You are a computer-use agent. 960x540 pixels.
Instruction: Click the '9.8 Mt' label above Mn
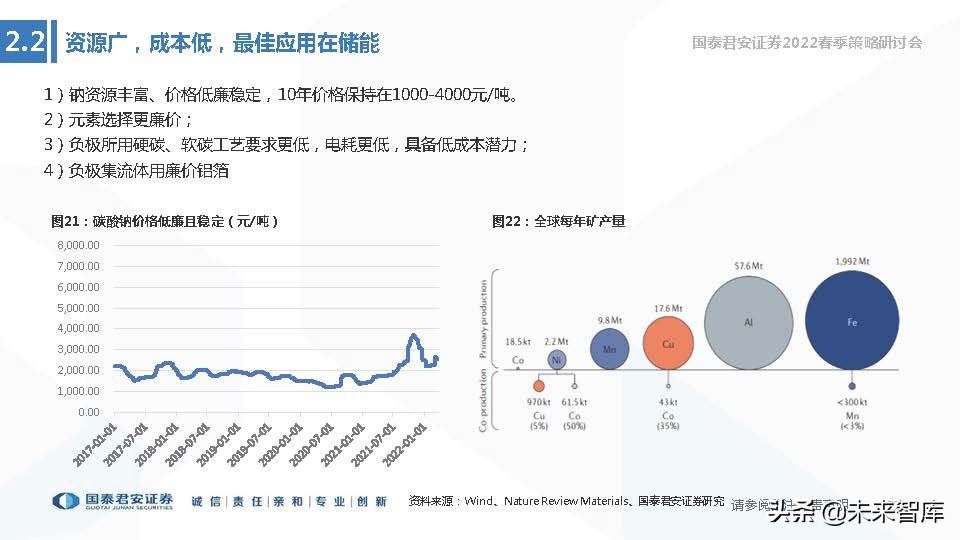(x=610, y=320)
